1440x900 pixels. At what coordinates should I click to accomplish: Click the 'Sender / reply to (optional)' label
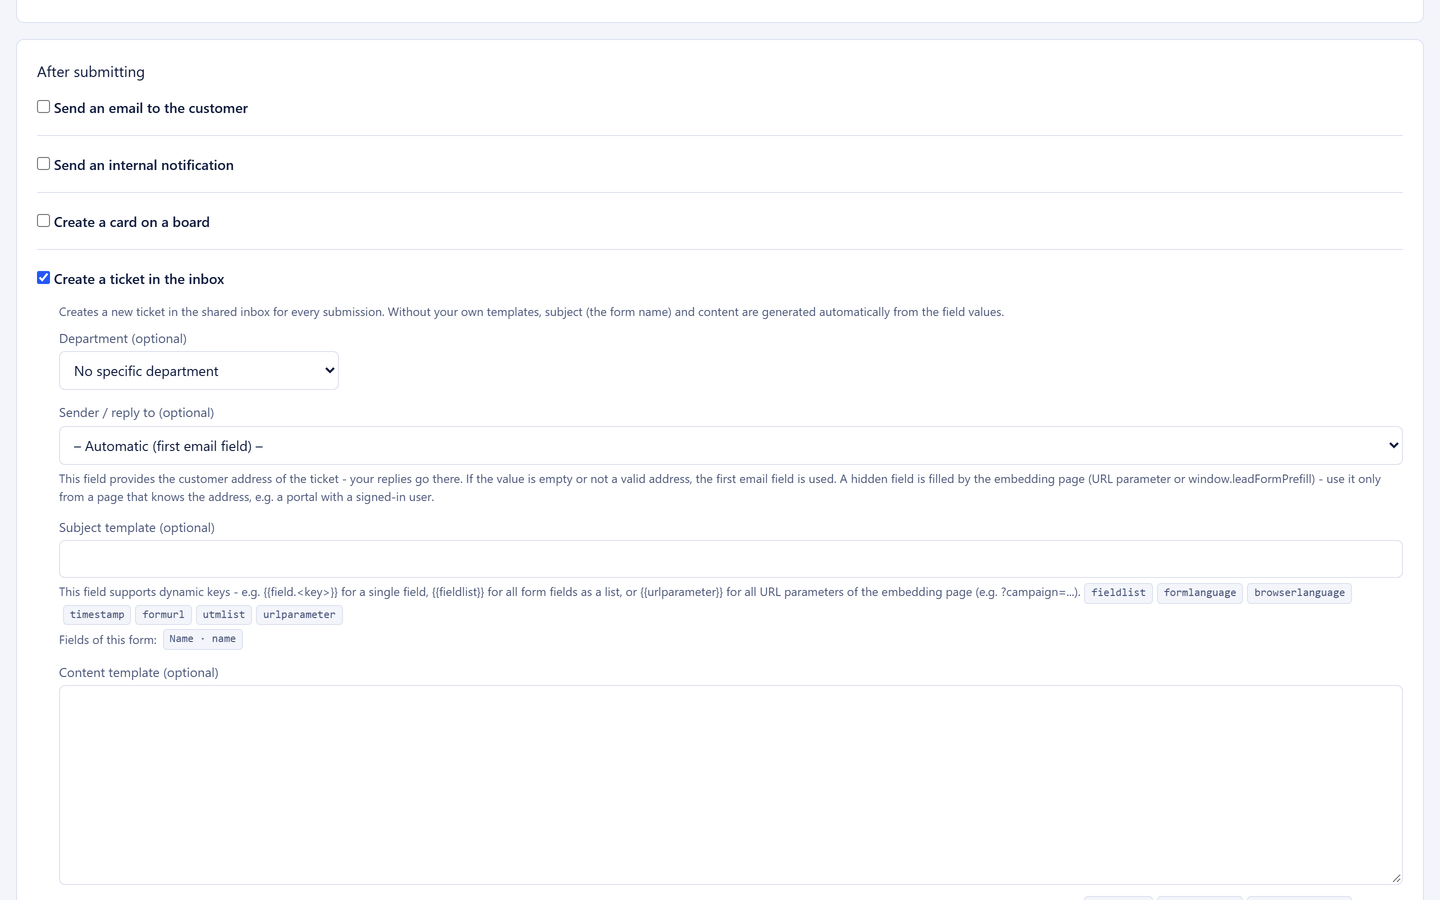pos(137,413)
